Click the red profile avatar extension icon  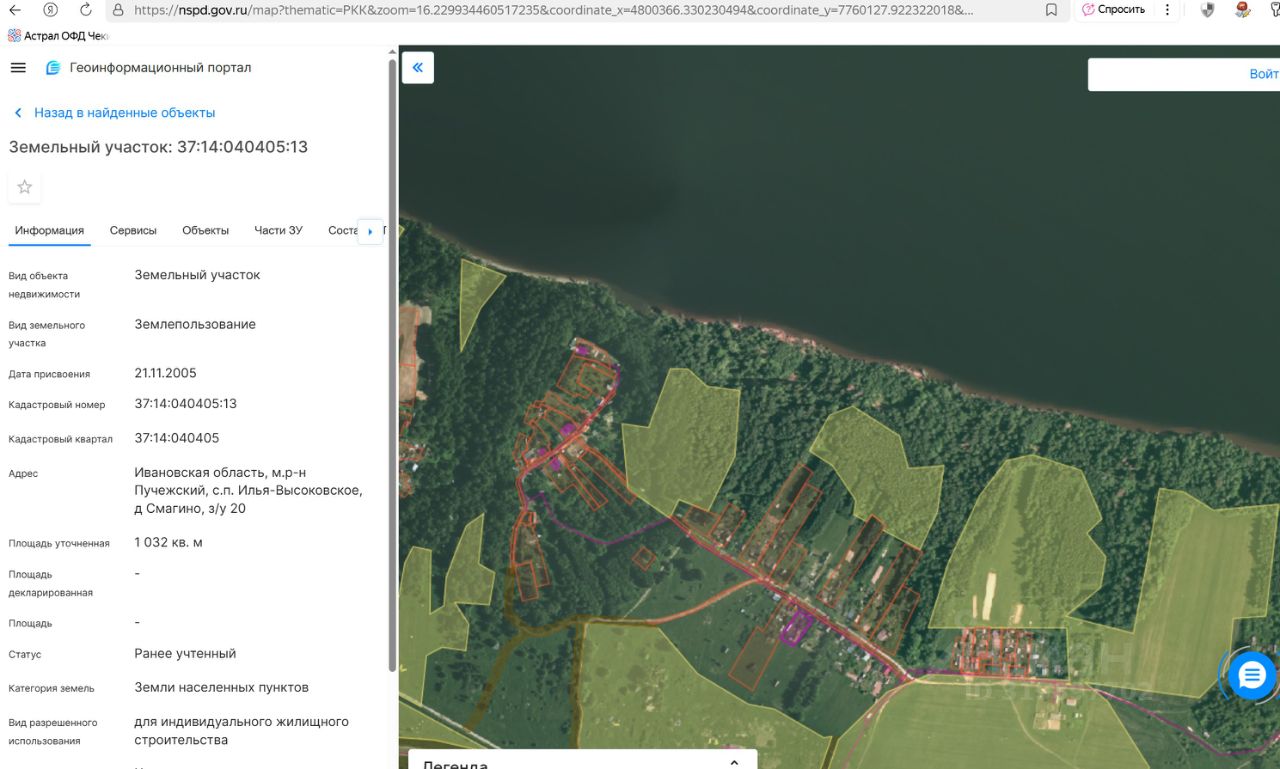pos(1242,10)
